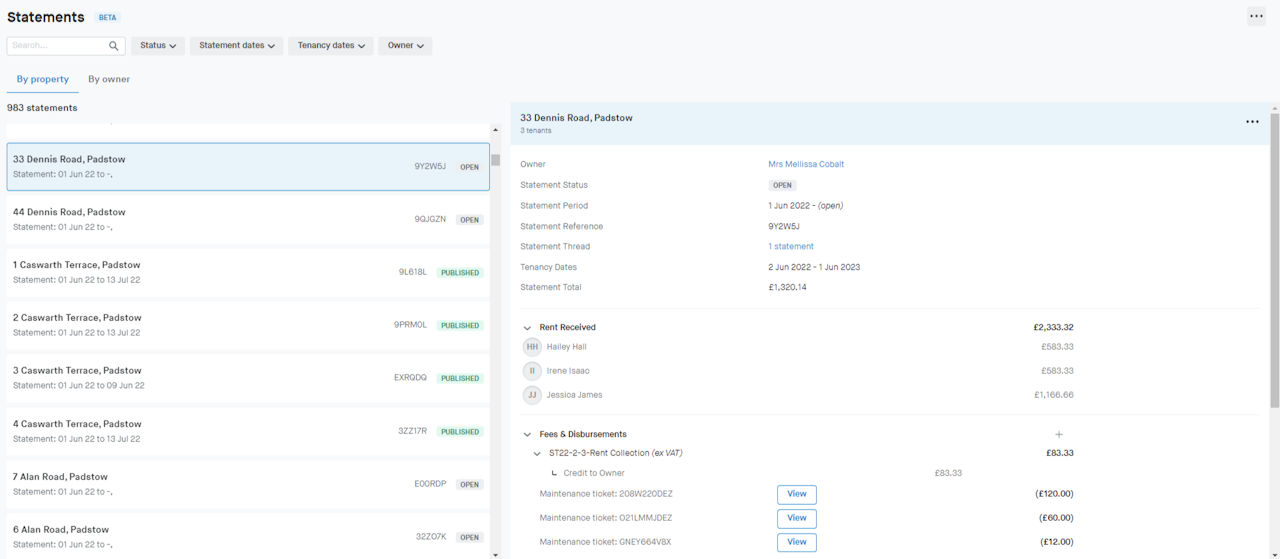The image size is (1280, 559).
Task: Collapse the Fees & Disbursements section
Action: point(527,435)
